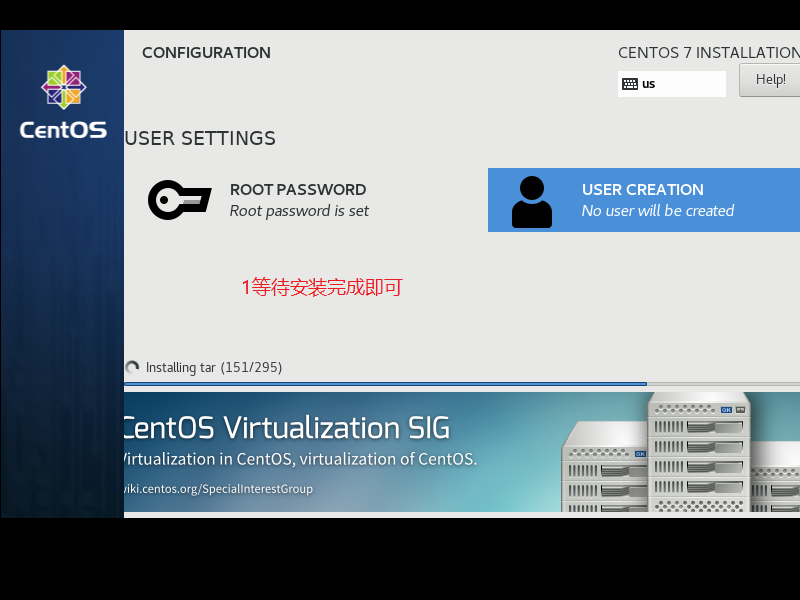
Task: Click the CONFIGURATION heading
Action: 206,53
